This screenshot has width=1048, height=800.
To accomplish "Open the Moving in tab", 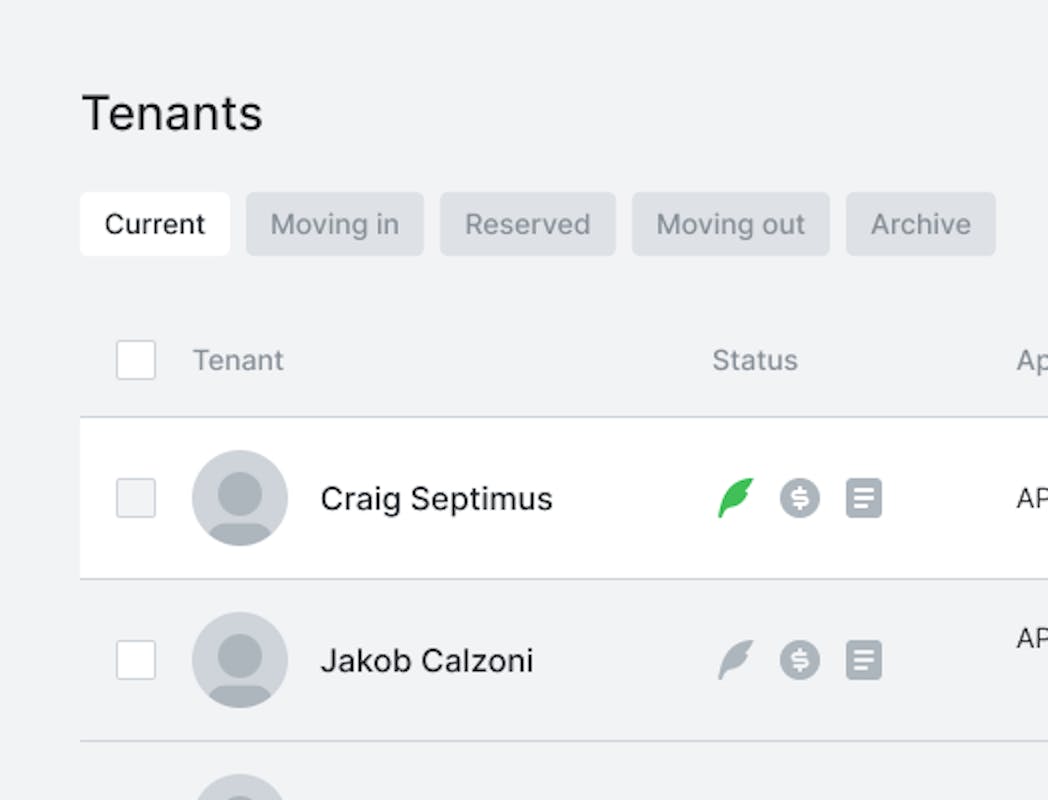I will pyautogui.click(x=335, y=224).
